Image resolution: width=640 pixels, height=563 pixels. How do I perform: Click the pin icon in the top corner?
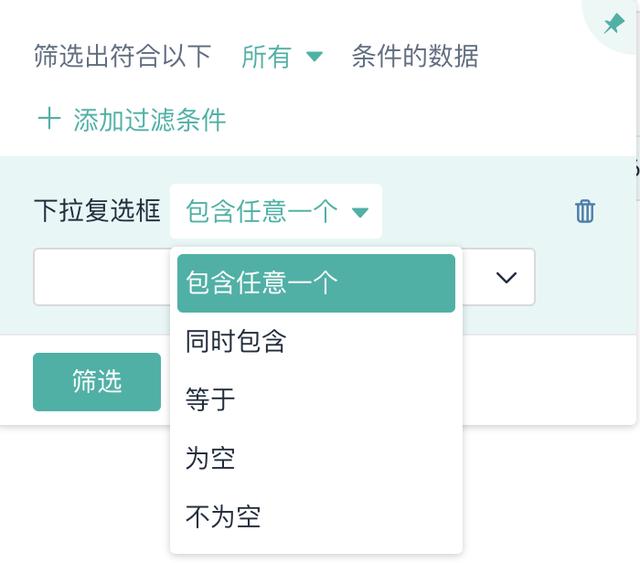[613, 24]
